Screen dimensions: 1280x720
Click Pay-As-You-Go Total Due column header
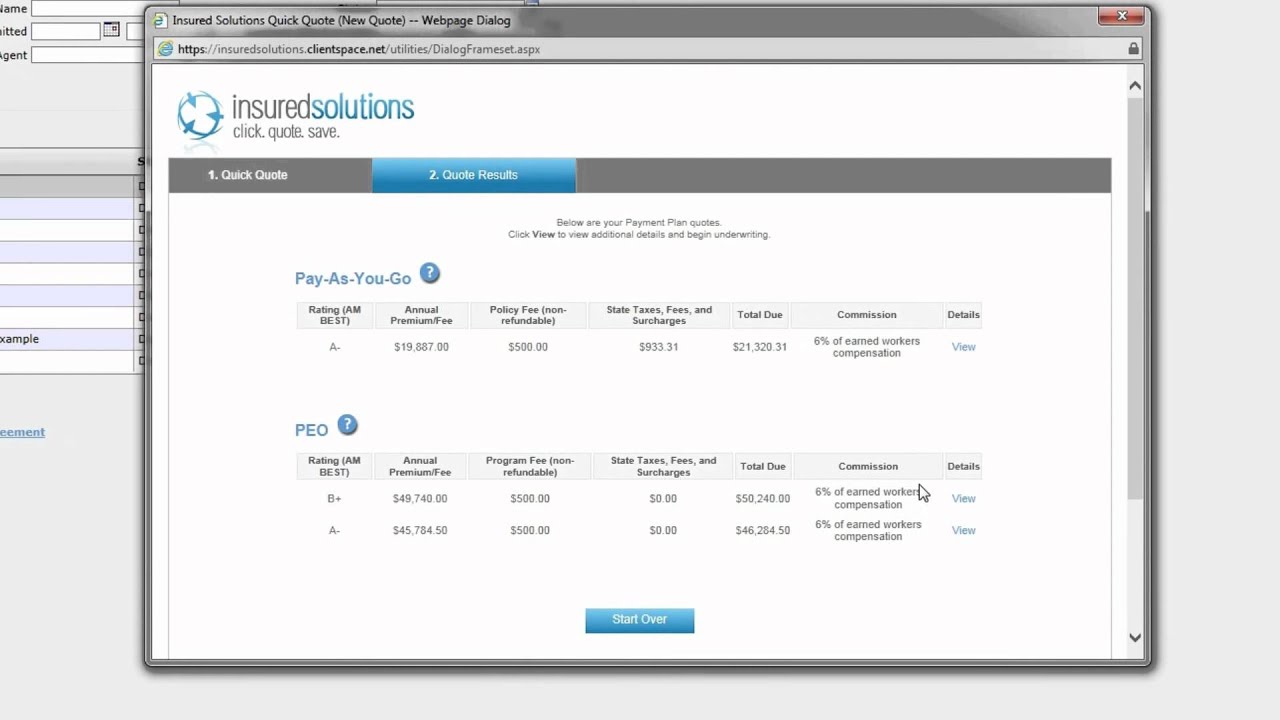[760, 315]
